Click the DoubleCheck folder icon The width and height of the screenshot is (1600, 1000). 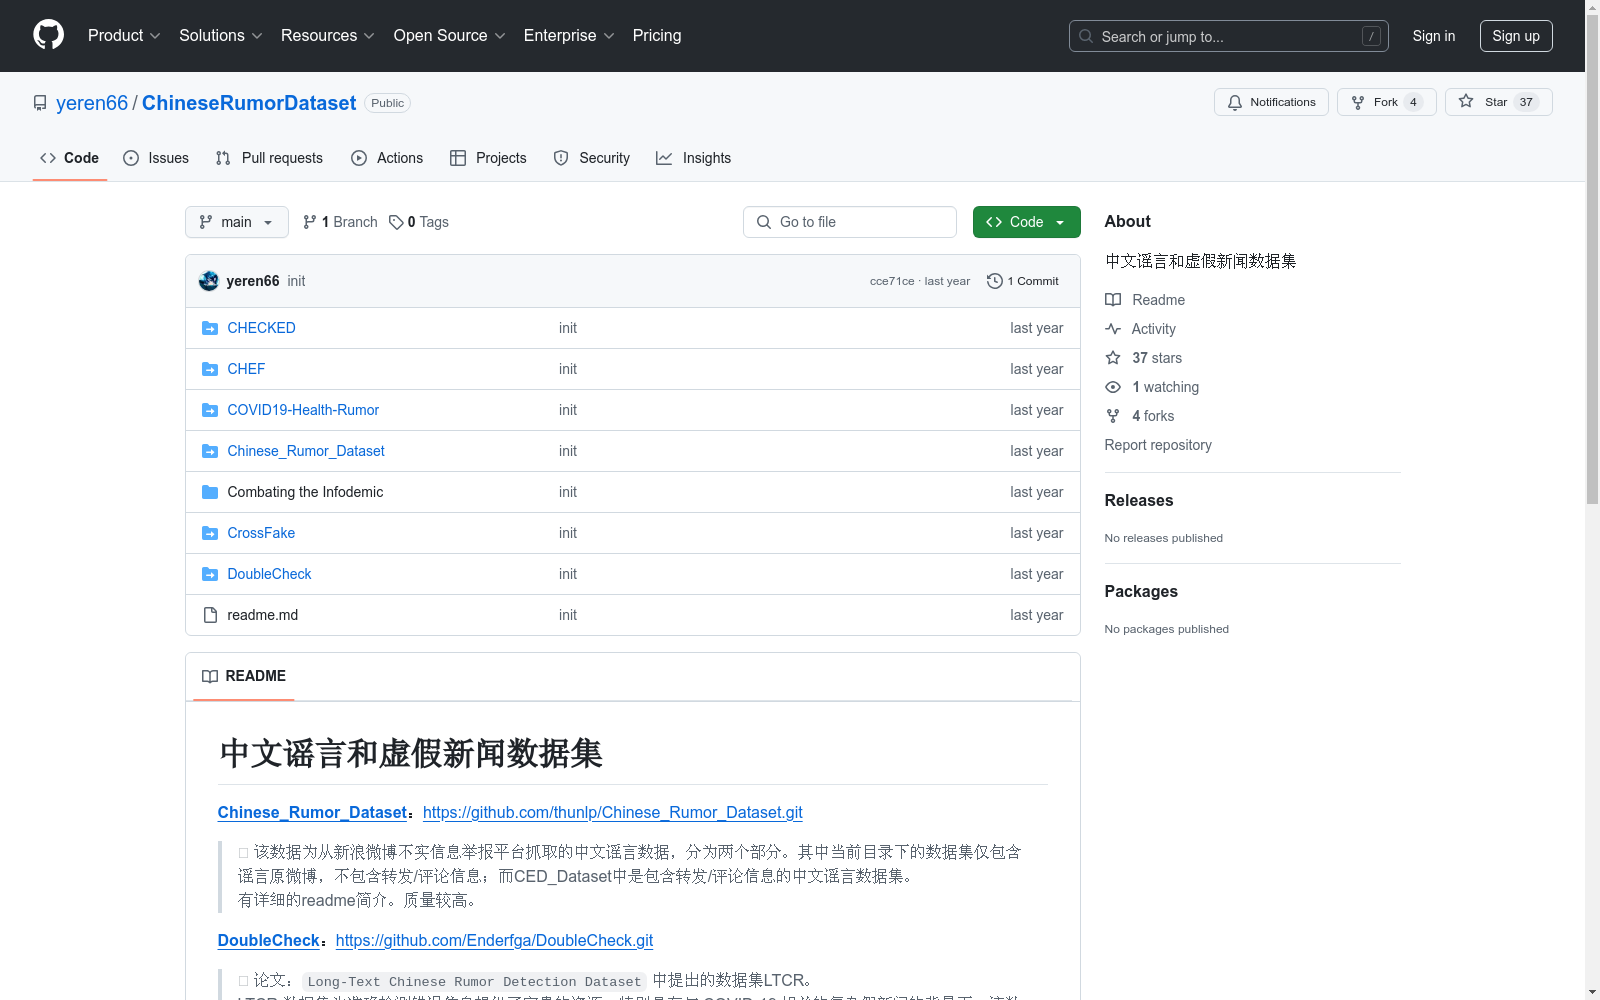coord(210,574)
